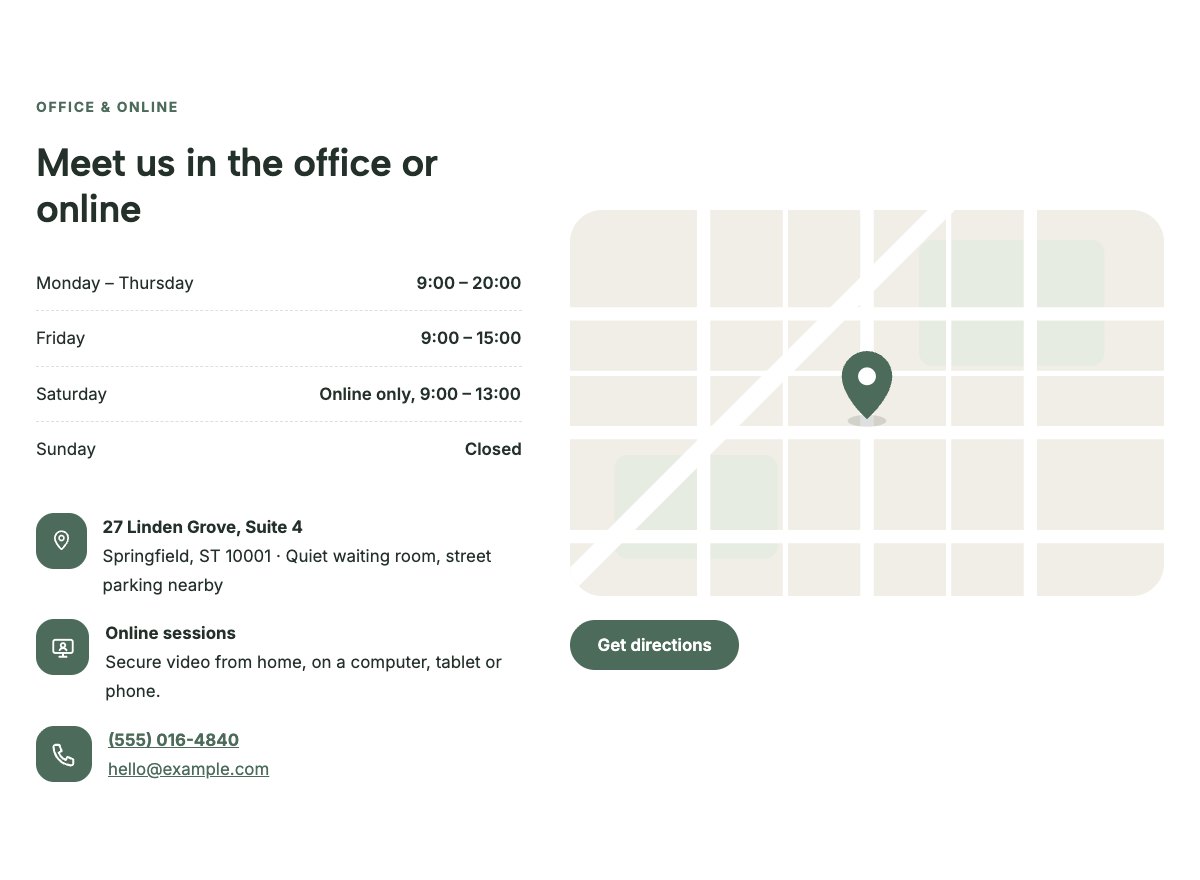1200x880 pixels.
Task: Click the 'Sunday' row label
Action: 66,449
